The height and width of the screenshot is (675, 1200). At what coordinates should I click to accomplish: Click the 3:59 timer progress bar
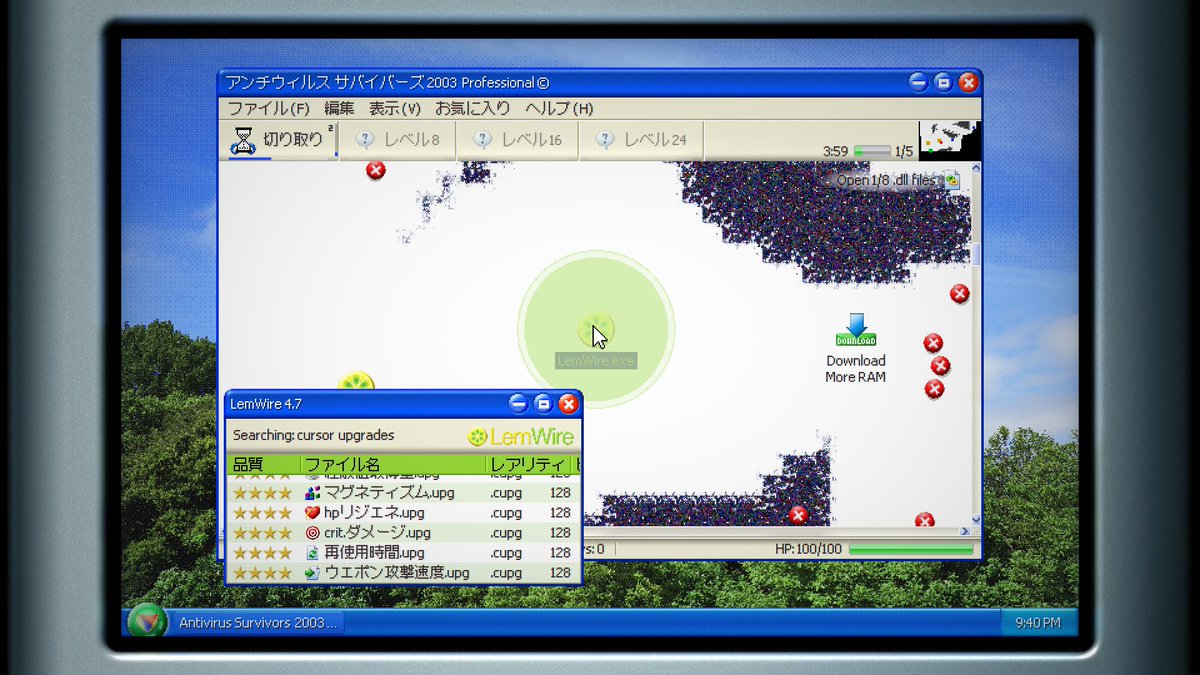(871, 151)
